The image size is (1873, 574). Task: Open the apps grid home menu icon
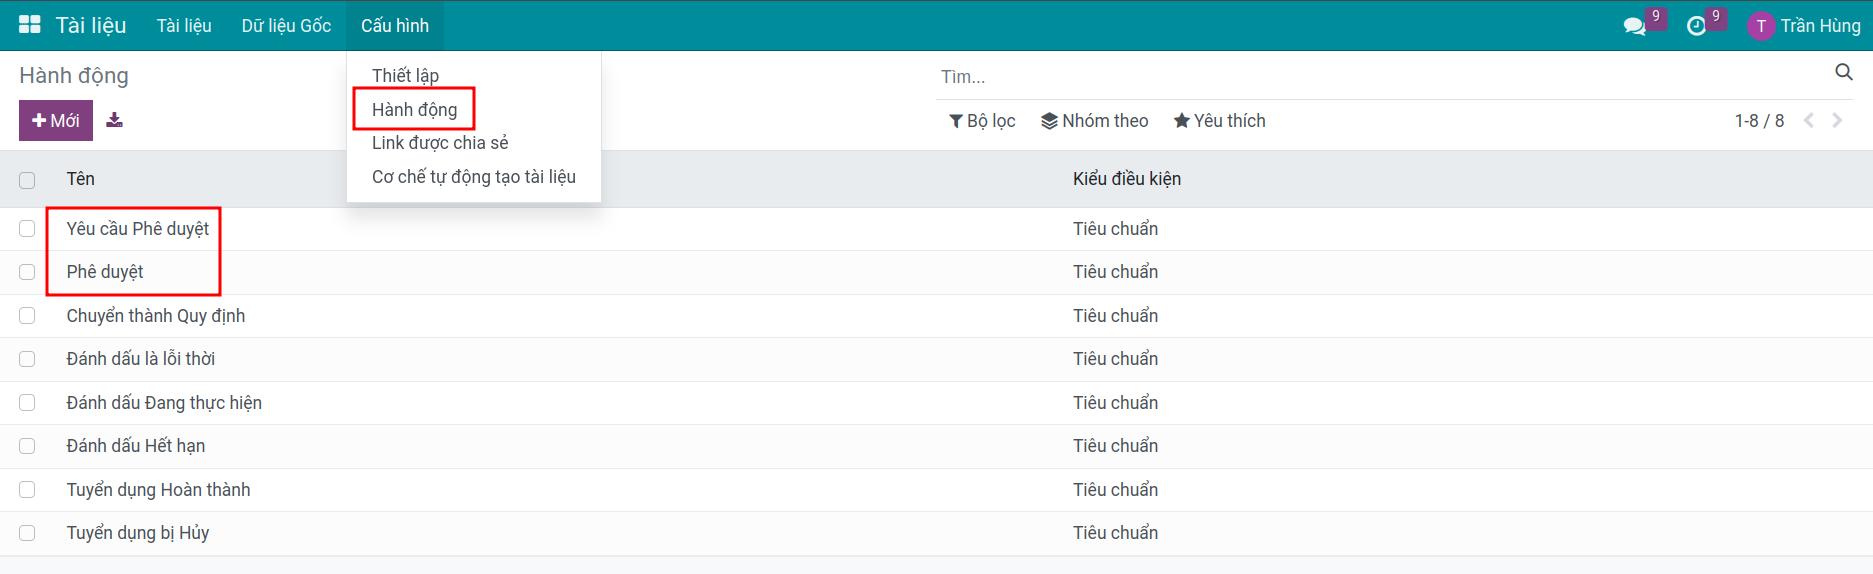pos(30,25)
